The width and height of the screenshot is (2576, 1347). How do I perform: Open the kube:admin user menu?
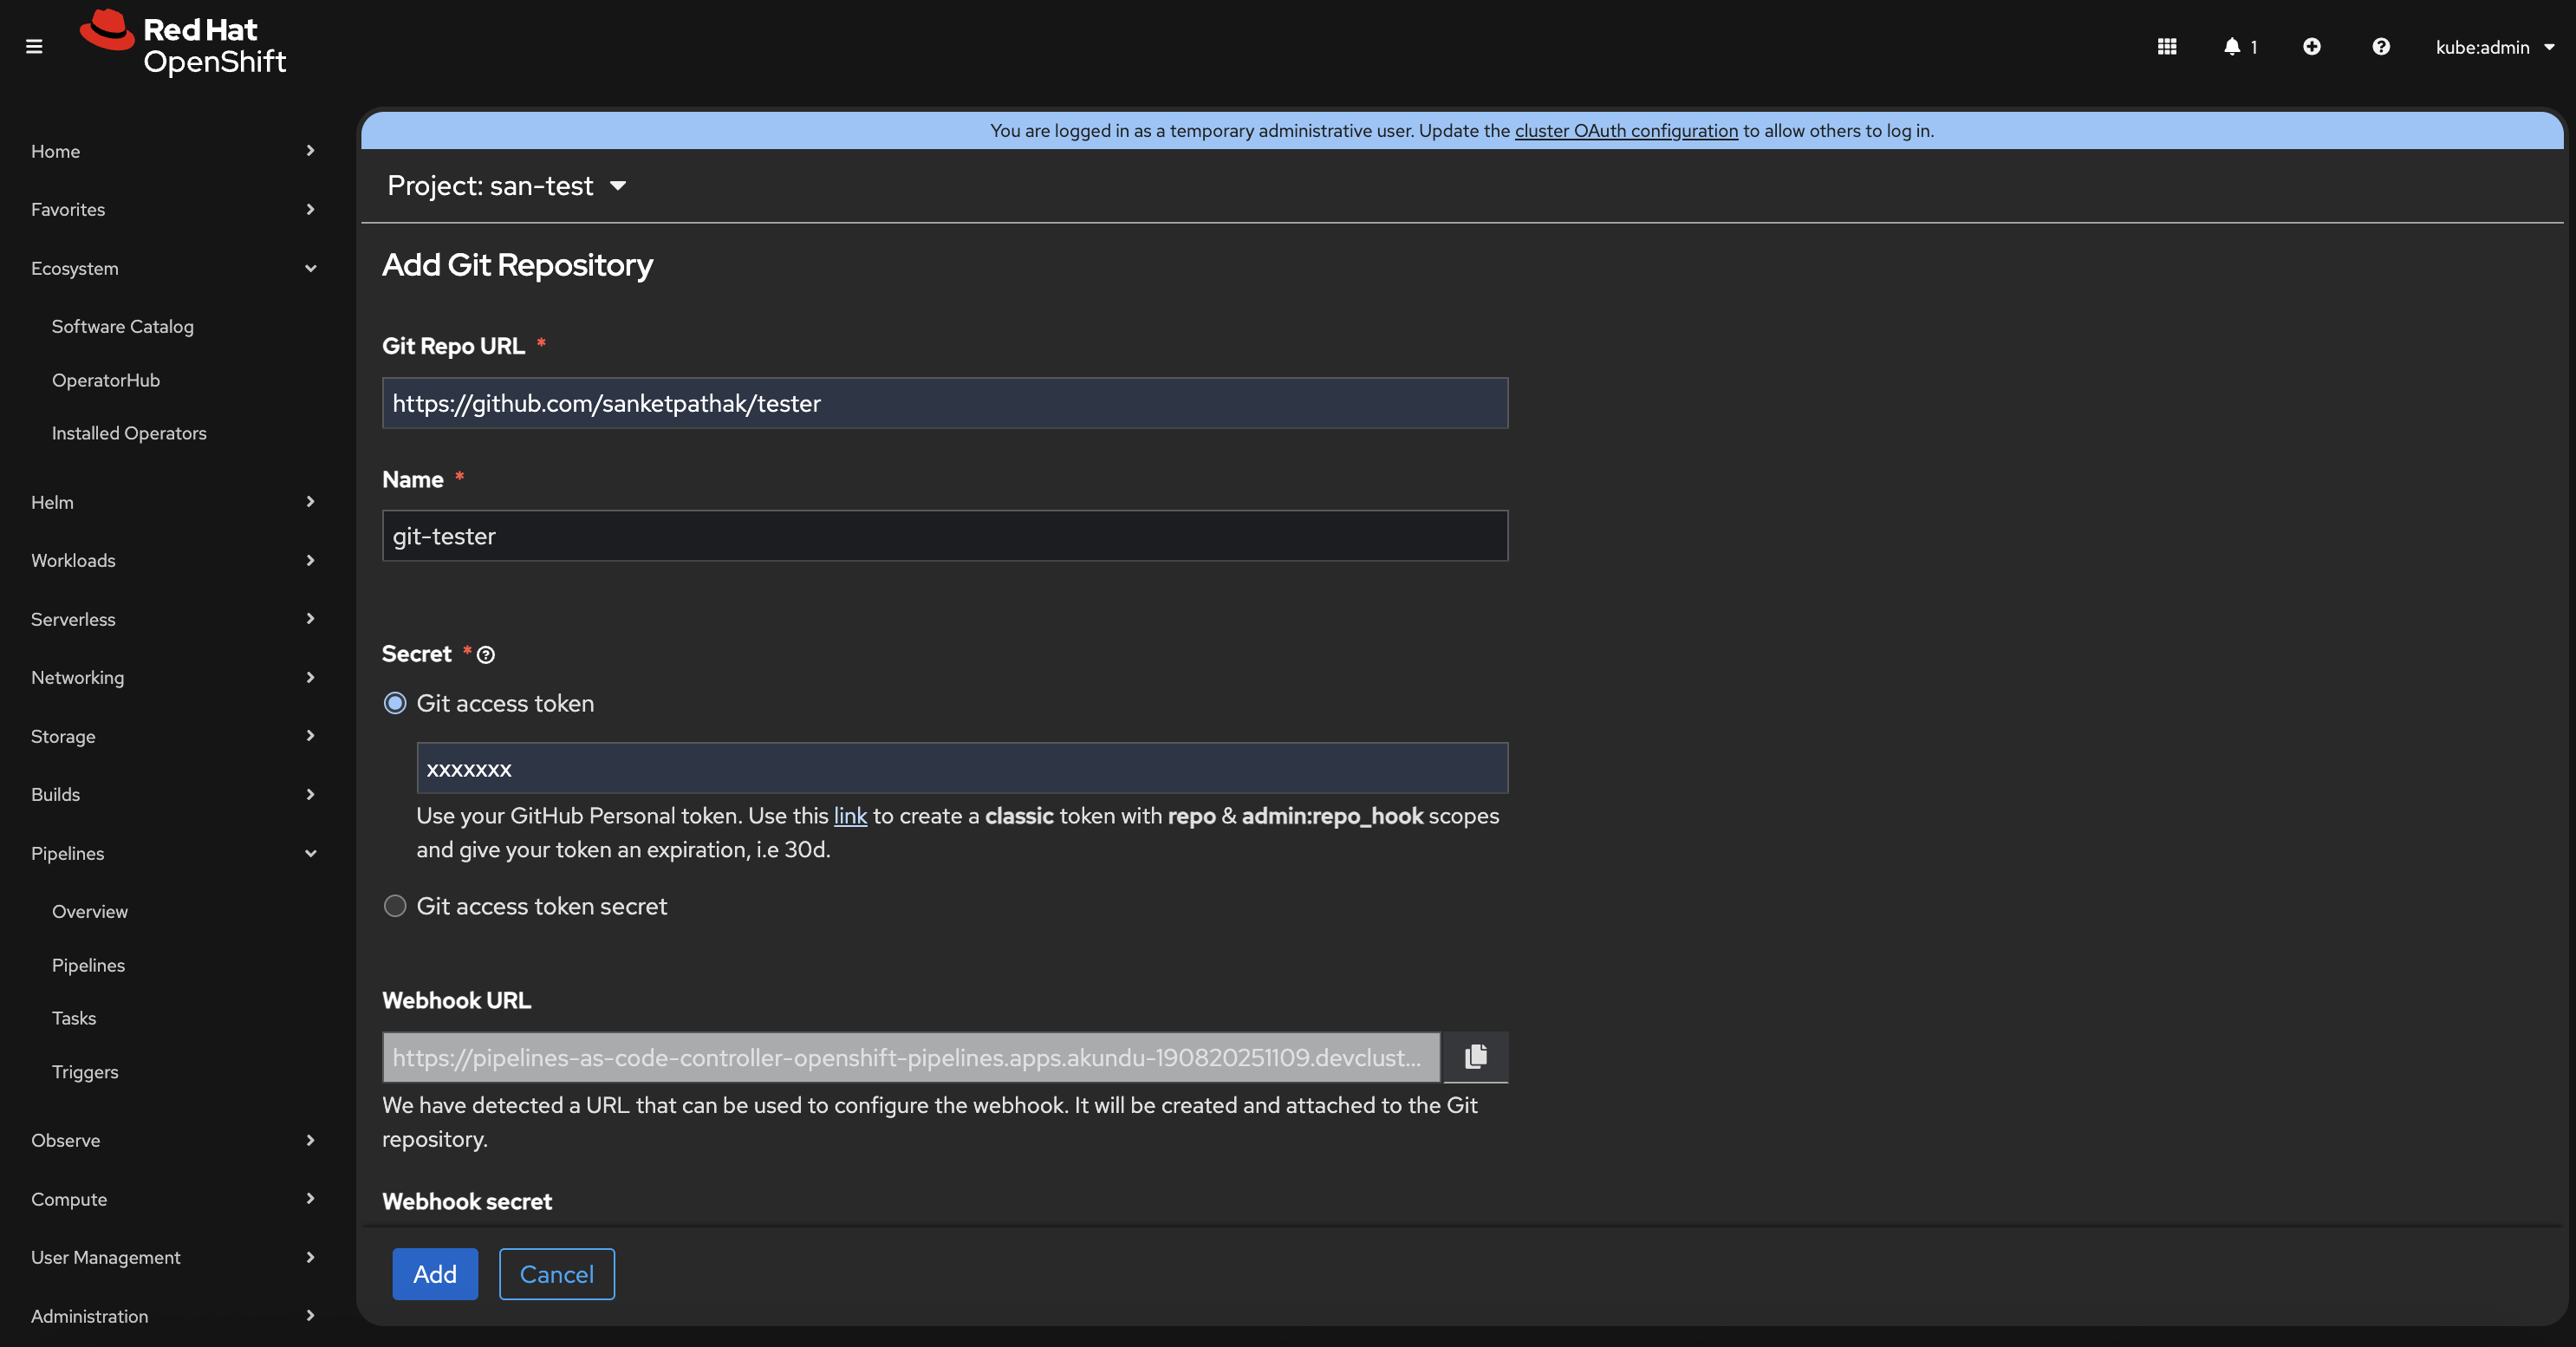tap(2494, 47)
